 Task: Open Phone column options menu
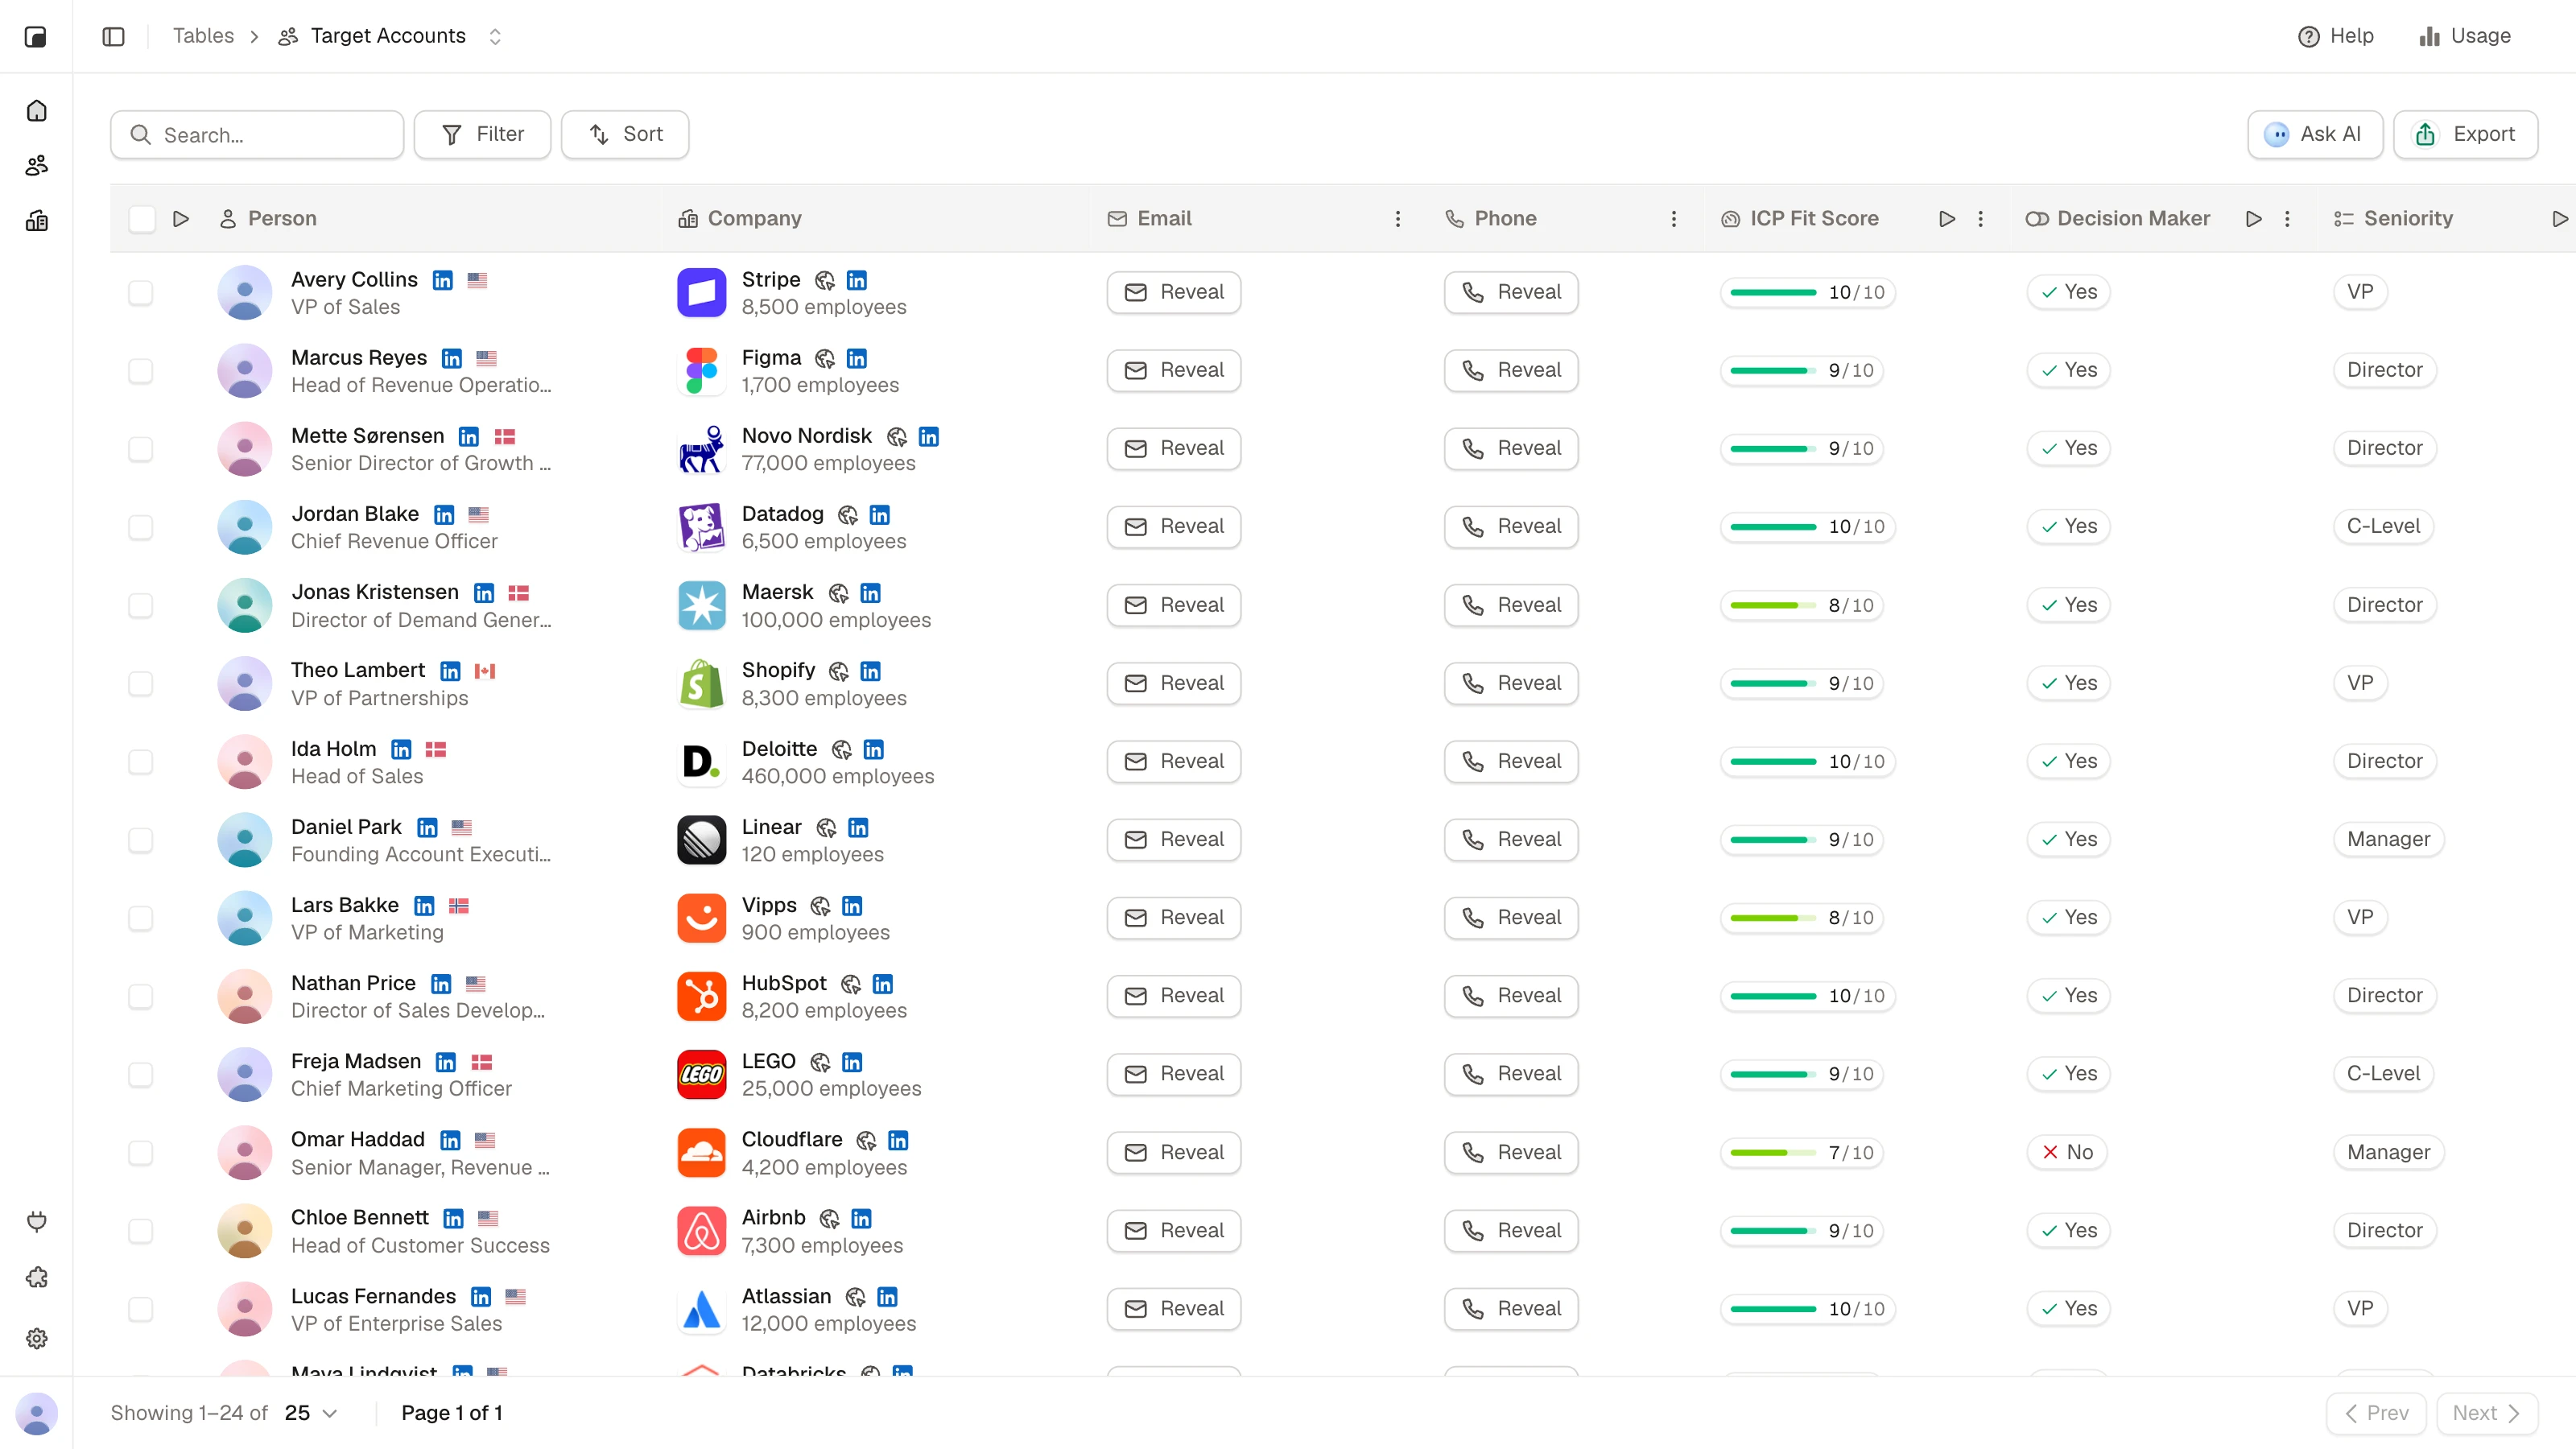tap(1674, 219)
